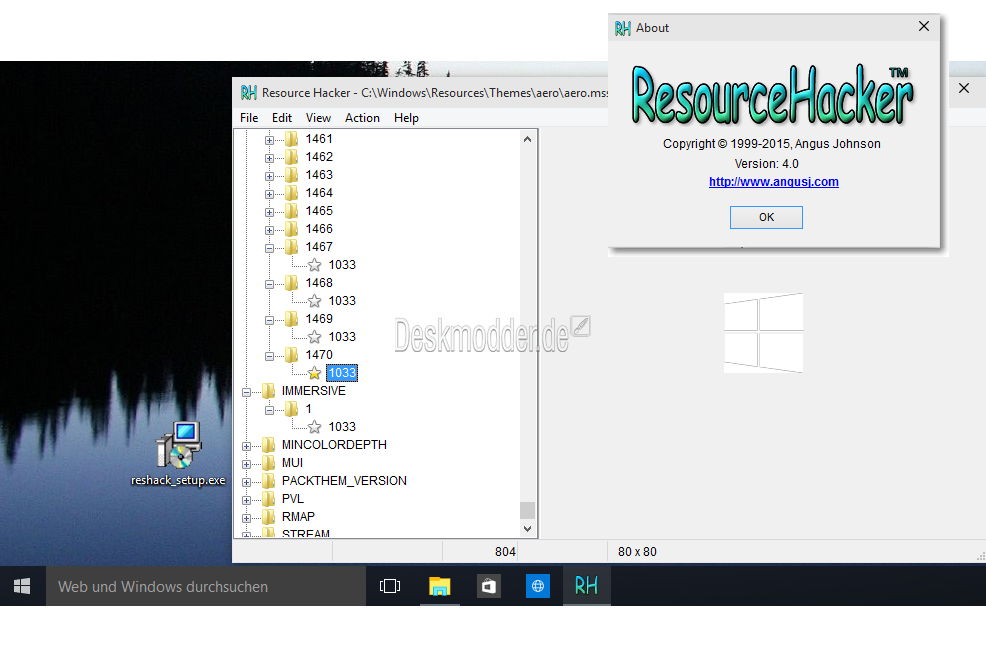This screenshot has height=659, width=986.
Task: Click the folder icon of node 1463
Action: [291, 175]
